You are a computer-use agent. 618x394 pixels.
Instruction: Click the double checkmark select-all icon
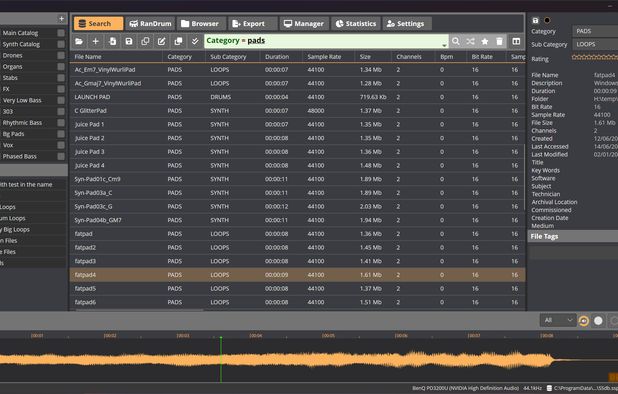[195, 41]
